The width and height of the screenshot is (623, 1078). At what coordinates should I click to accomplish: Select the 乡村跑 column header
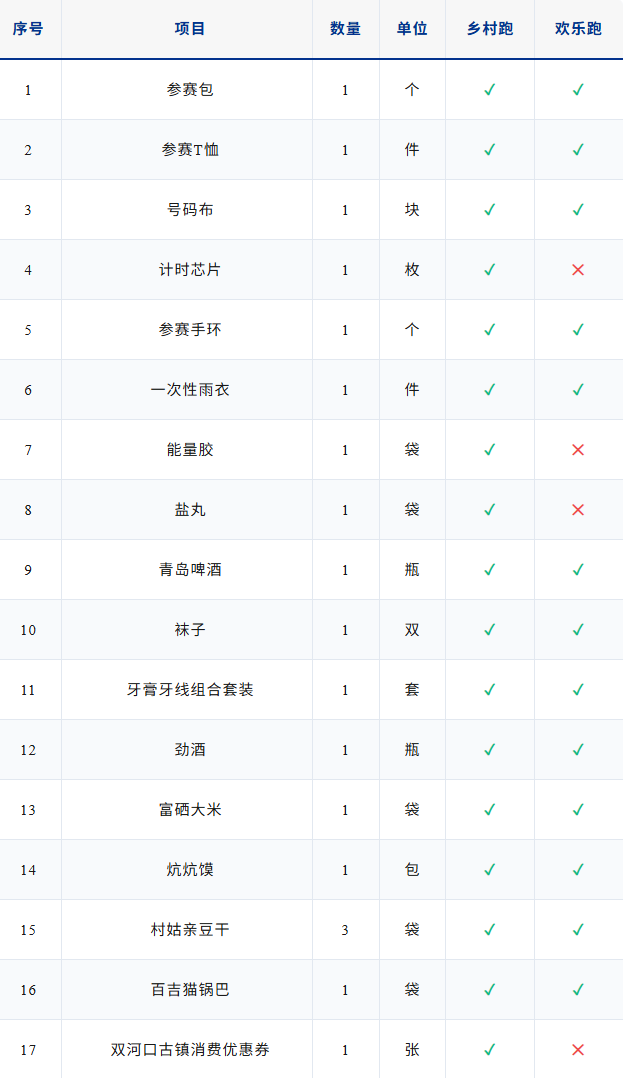490,29
